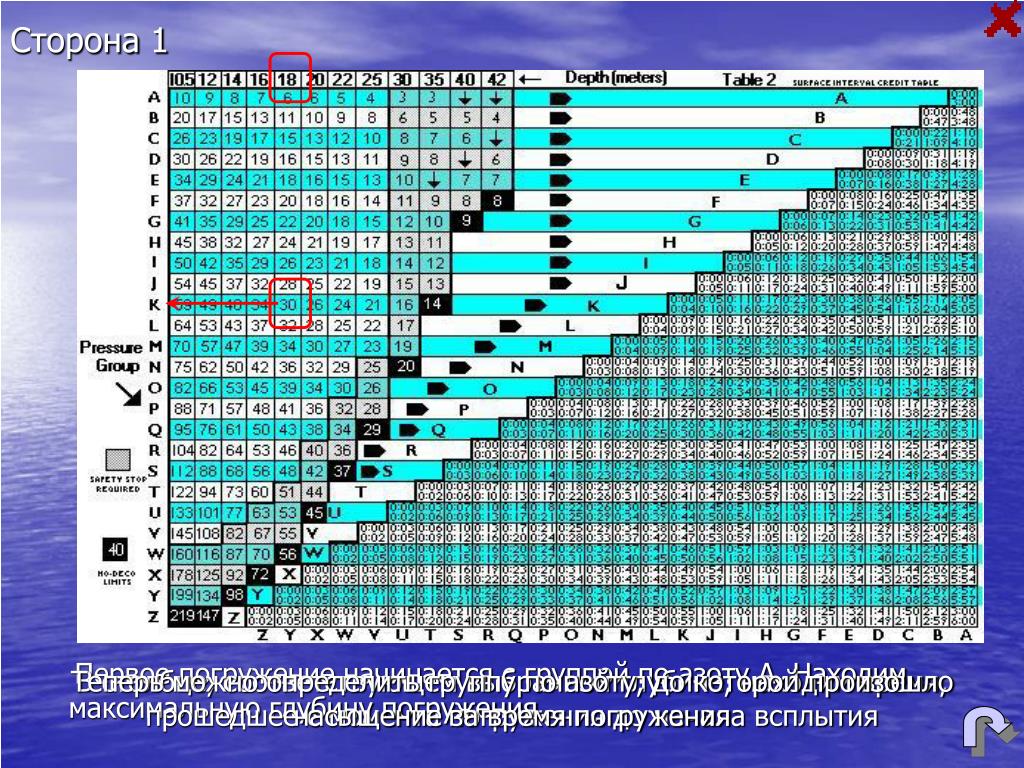Click pressure group row label Z on left
1024x768 pixels.
154,616
